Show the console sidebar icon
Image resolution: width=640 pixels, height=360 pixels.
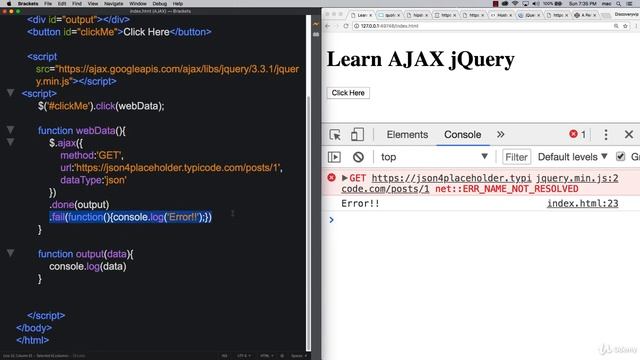point(334,157)
